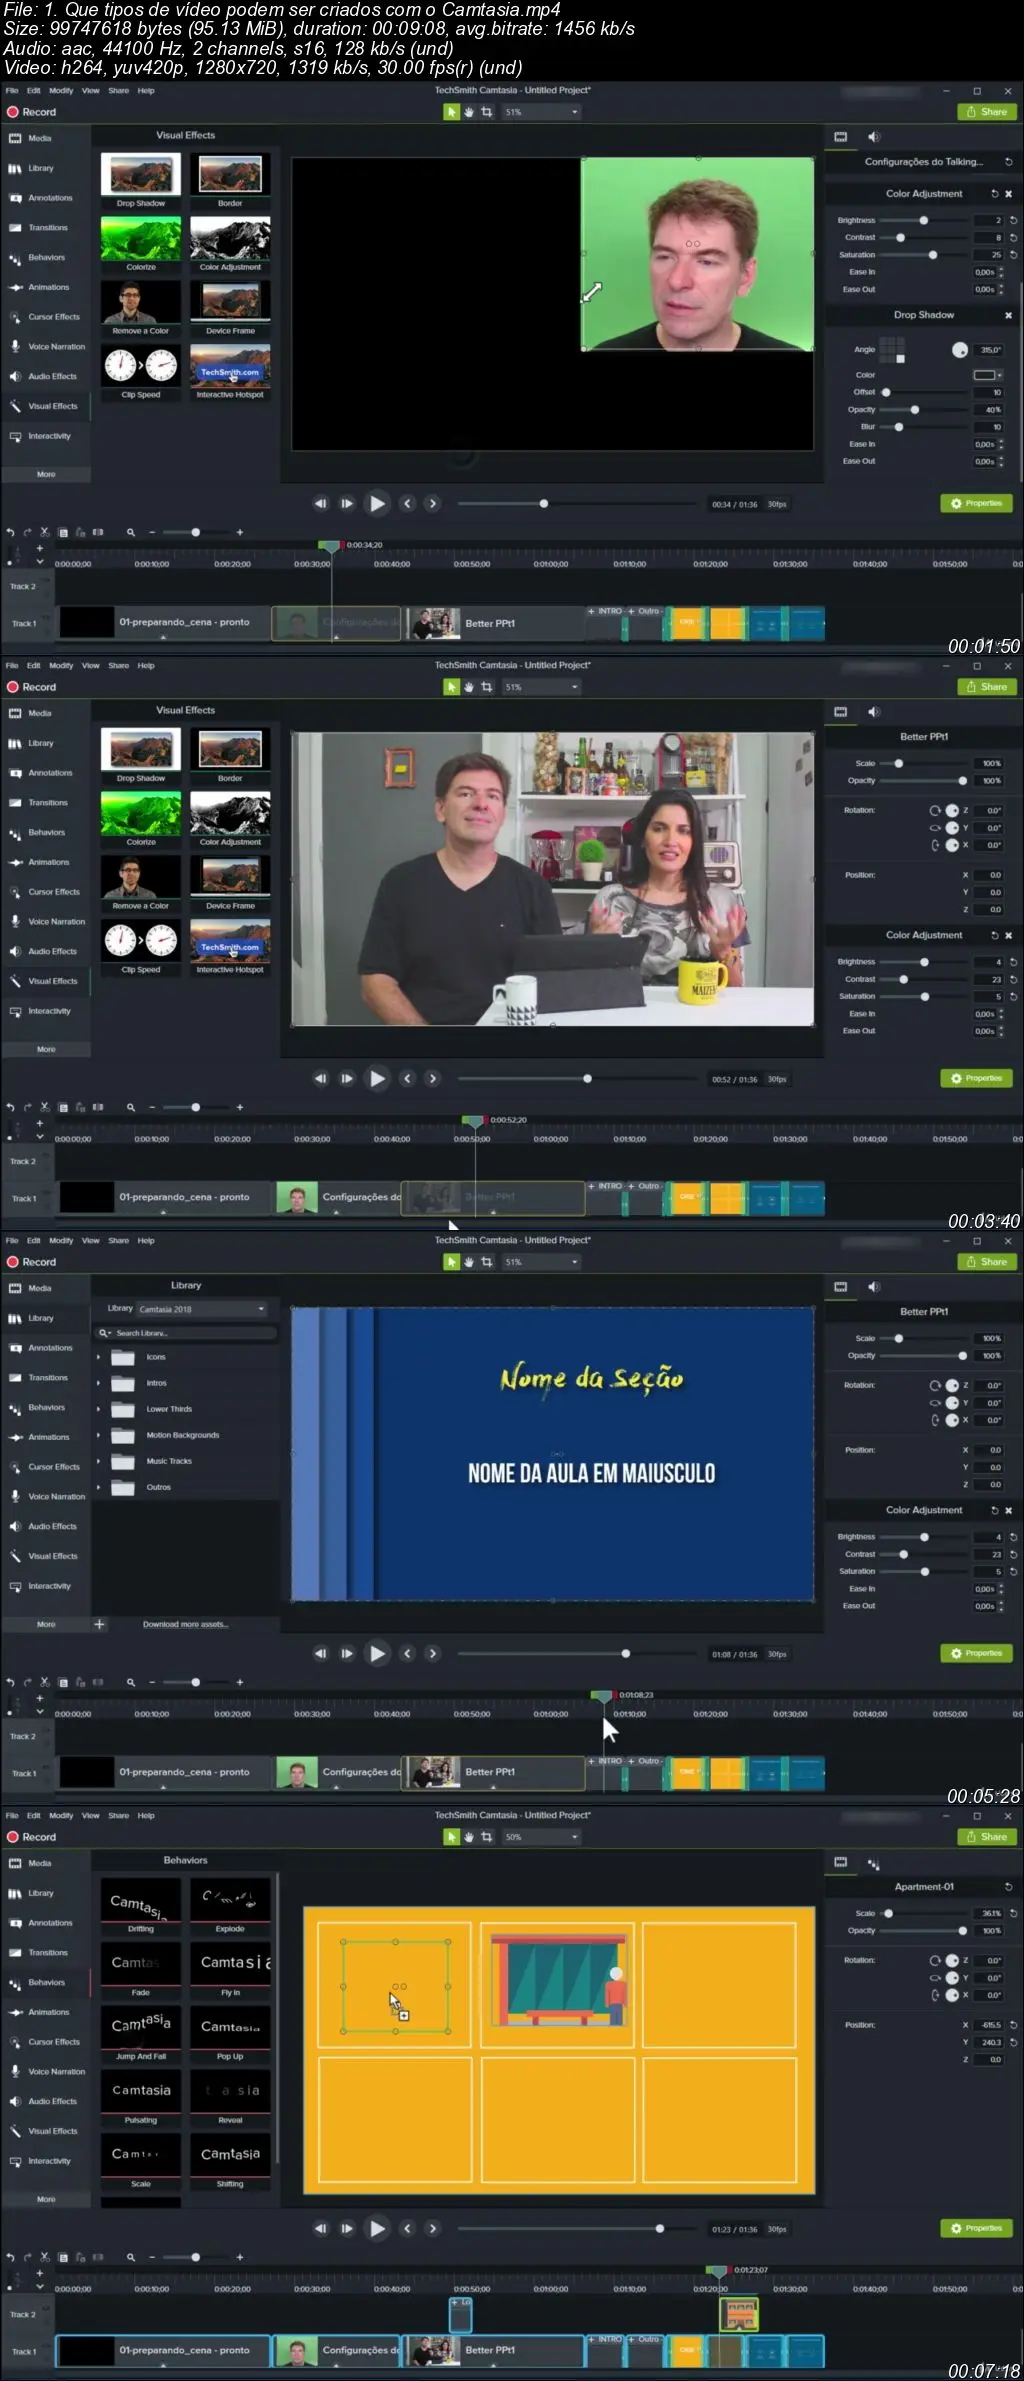
Task: Select the Fade behavior thumbnail
Action: click(x=141, y=1963)
